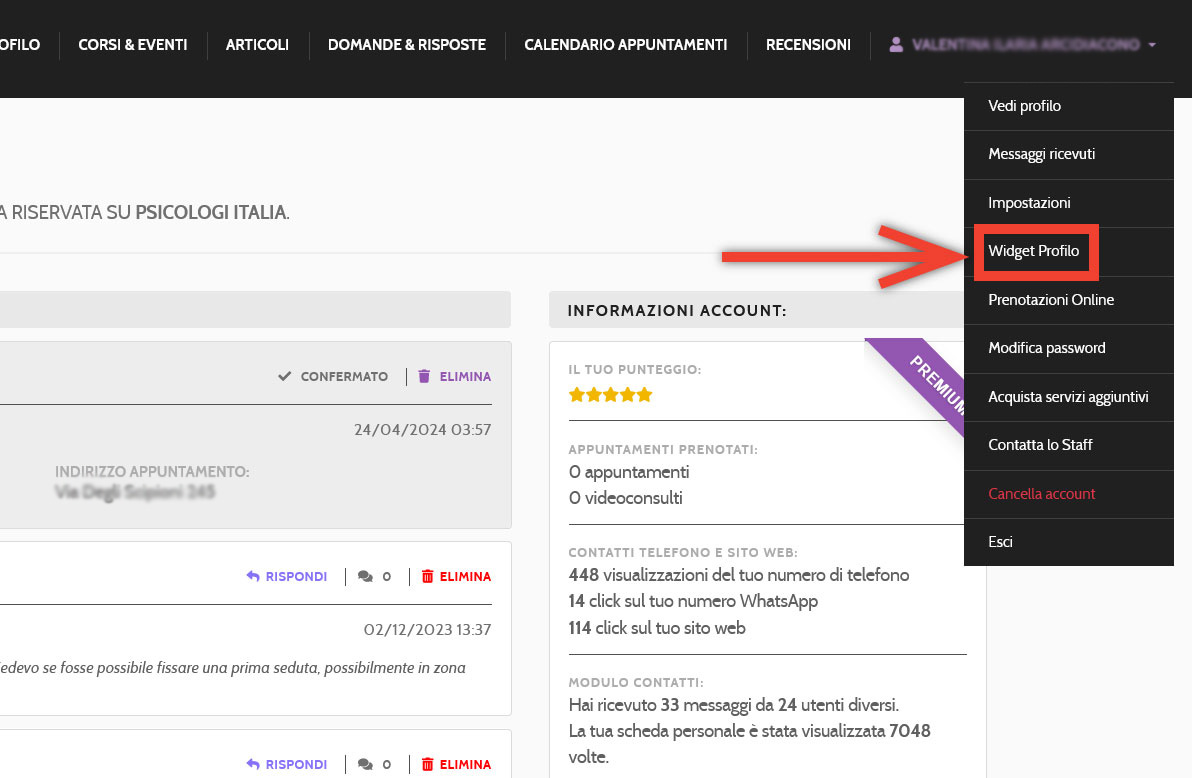This screenshot has height=778, width=1192.
Task: Open the Recensioni navigation tab
Action: click(808, 45)
